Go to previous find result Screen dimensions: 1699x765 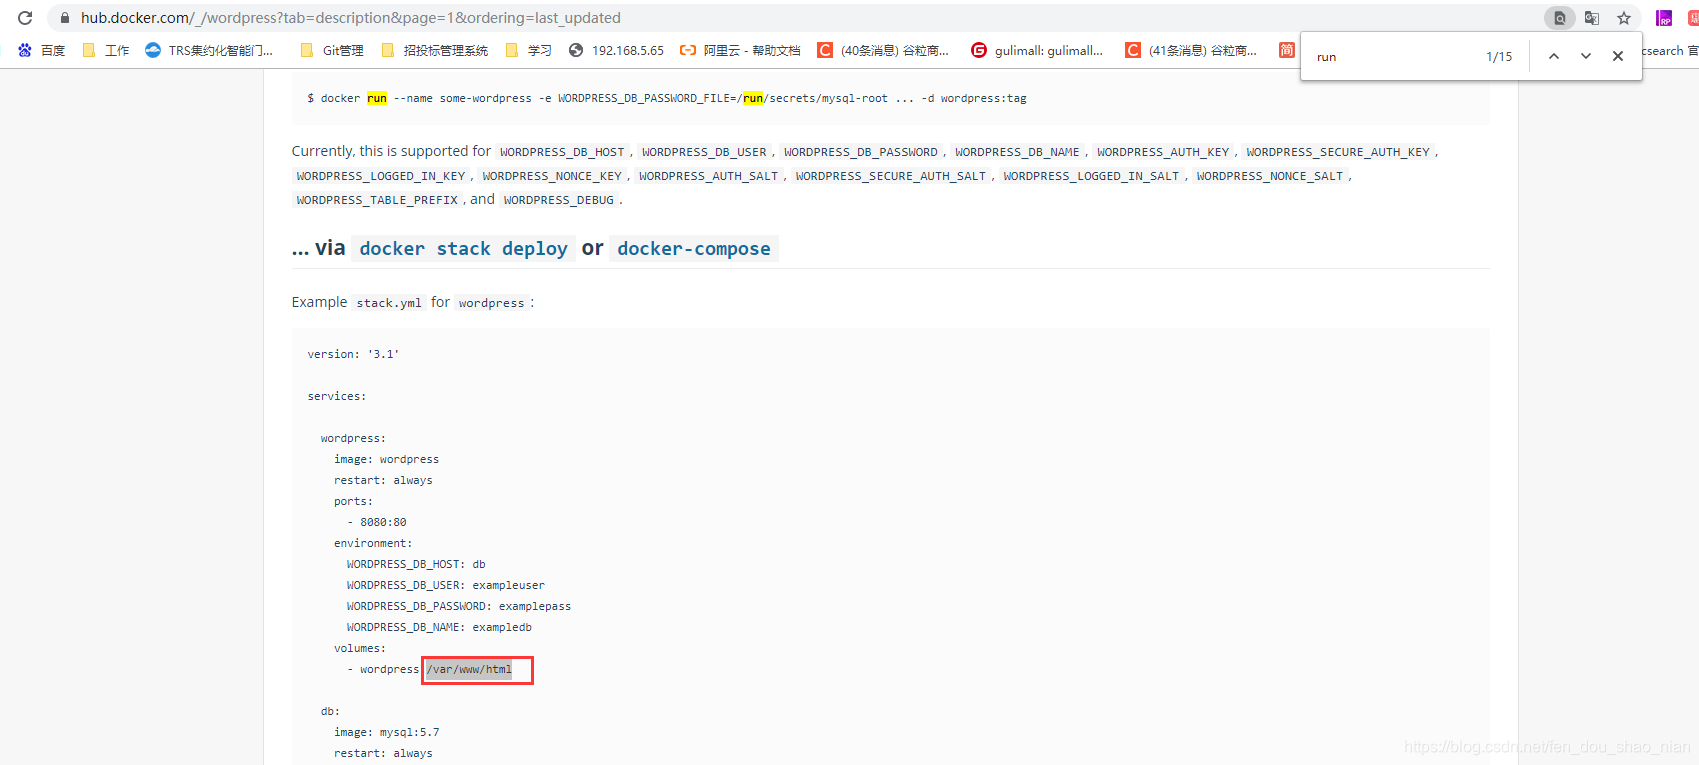coord(1554,56)
